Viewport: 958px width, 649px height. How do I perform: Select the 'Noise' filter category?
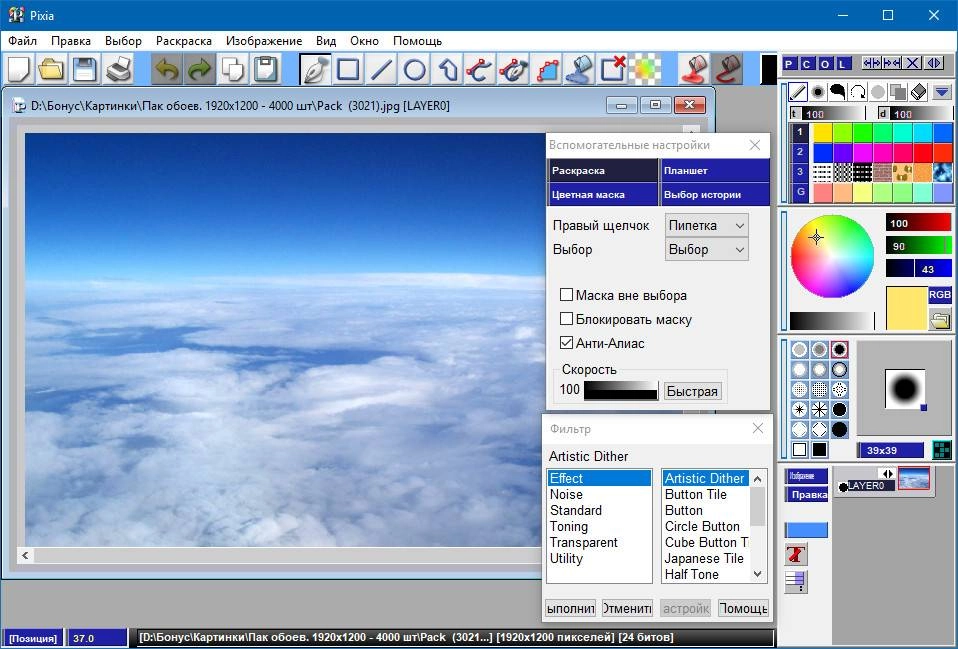tap(599, 494)
